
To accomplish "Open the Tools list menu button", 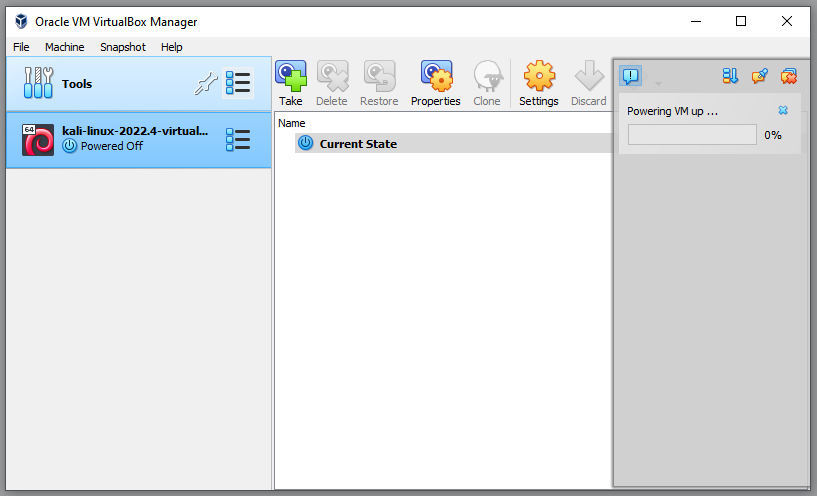I will pyautogui.click(x=238, y=85).
